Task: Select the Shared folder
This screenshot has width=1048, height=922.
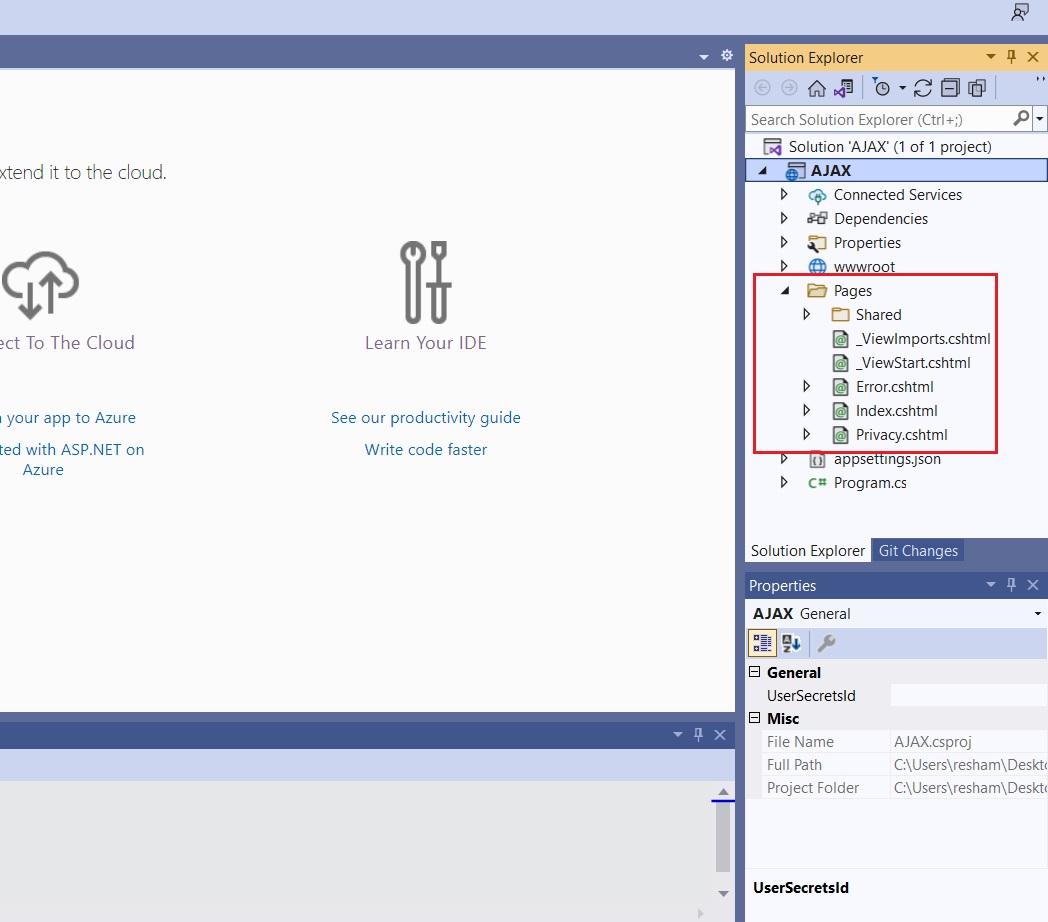Action: (x=878, y=315)
